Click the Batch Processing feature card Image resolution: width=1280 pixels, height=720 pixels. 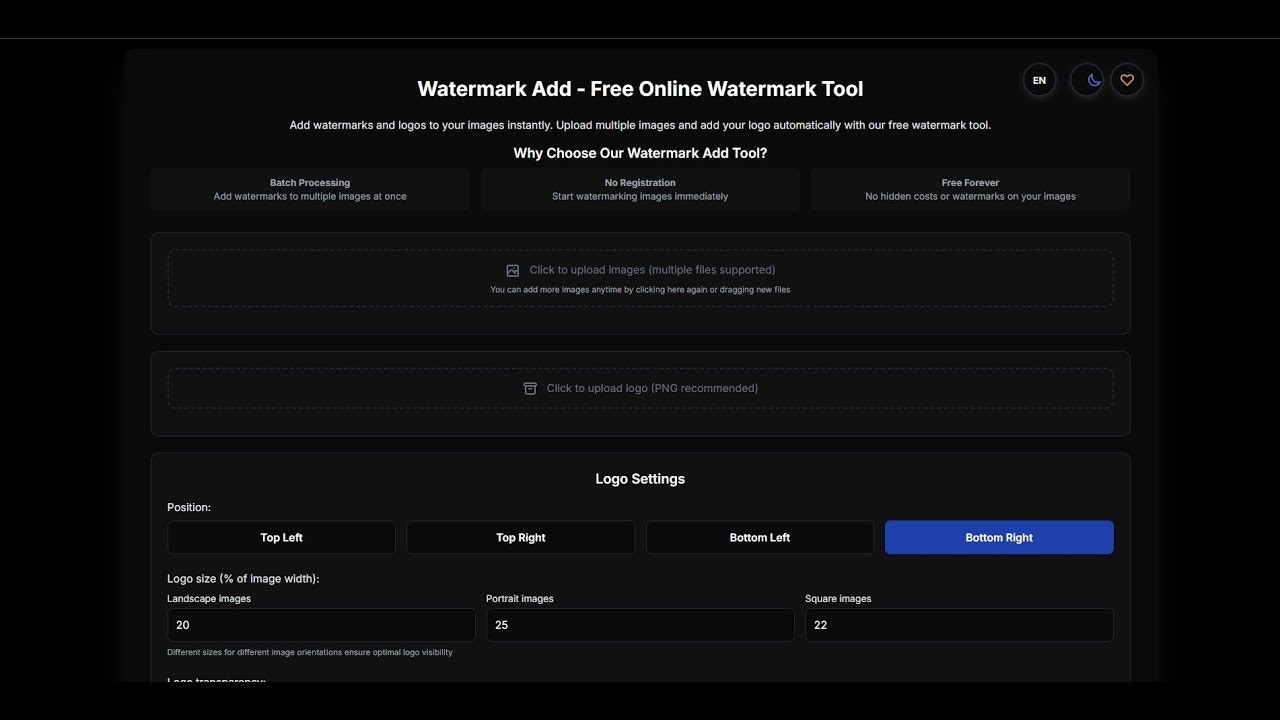tap(310, 189)
